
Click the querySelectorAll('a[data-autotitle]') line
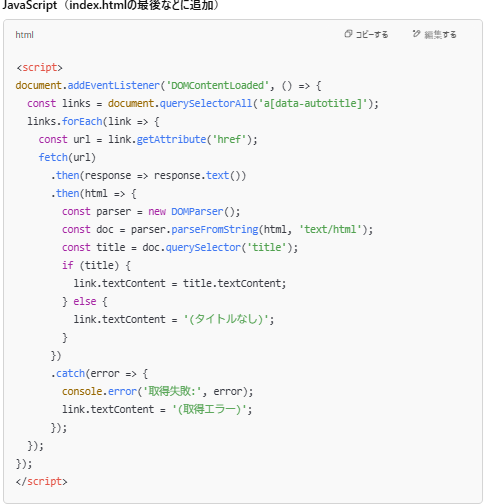[x=203, y=103]
